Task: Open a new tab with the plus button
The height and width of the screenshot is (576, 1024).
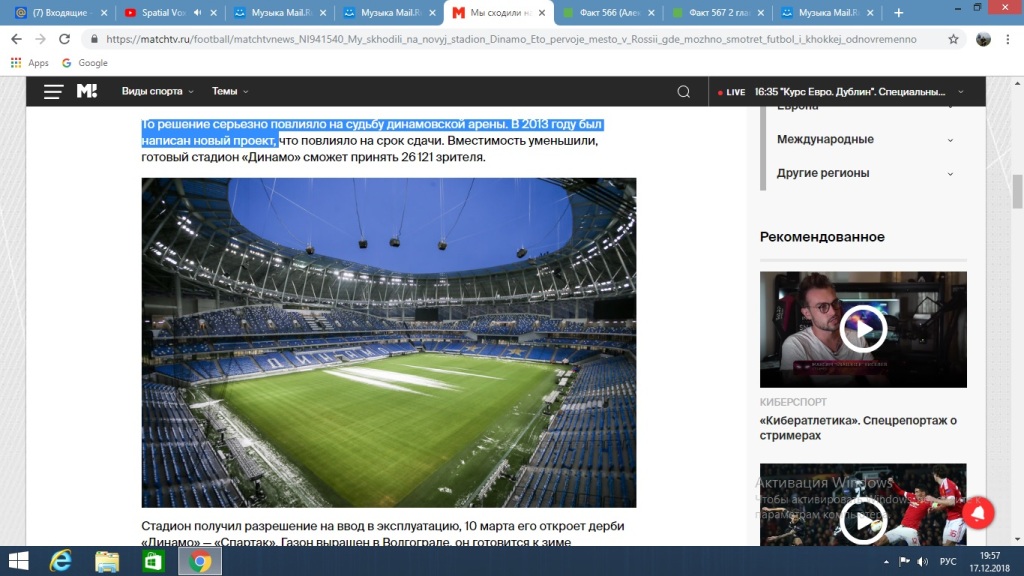Action: click(899, 12)
